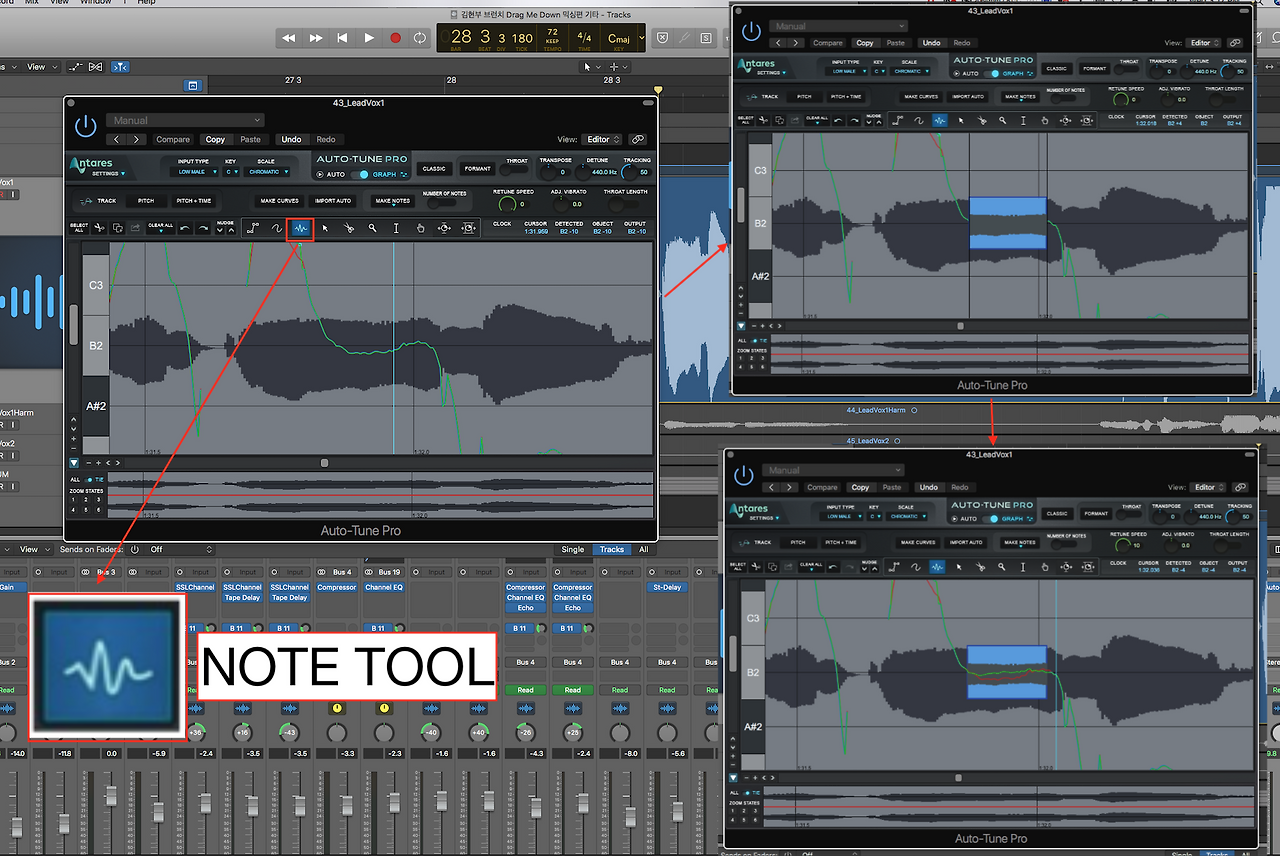This screenshot has height=856, width=1280.
Task: Open the mixer View menu
Action: click(34, 549)
